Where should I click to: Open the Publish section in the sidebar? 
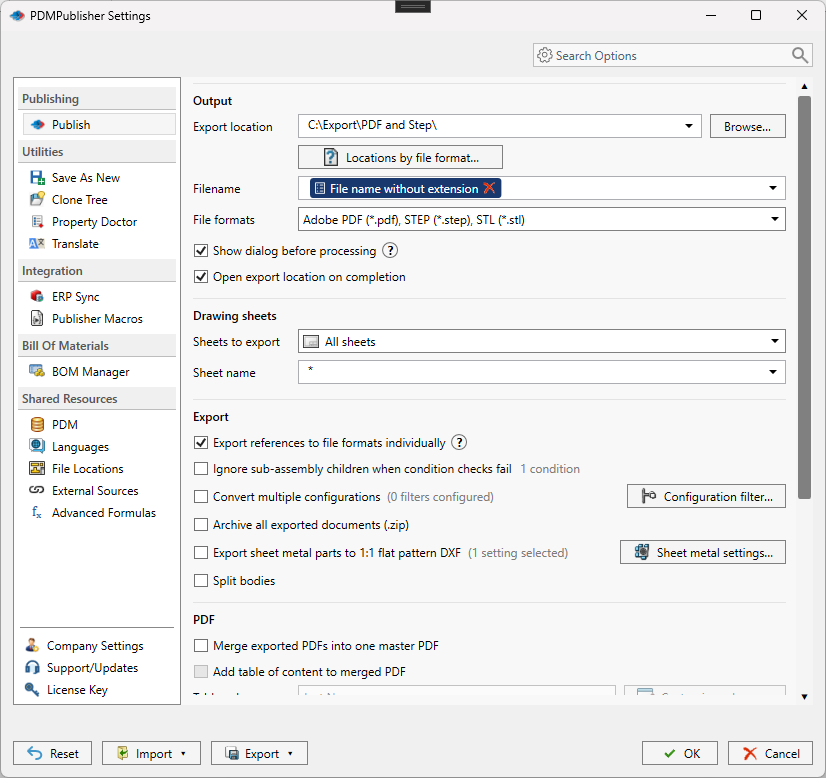99,124
